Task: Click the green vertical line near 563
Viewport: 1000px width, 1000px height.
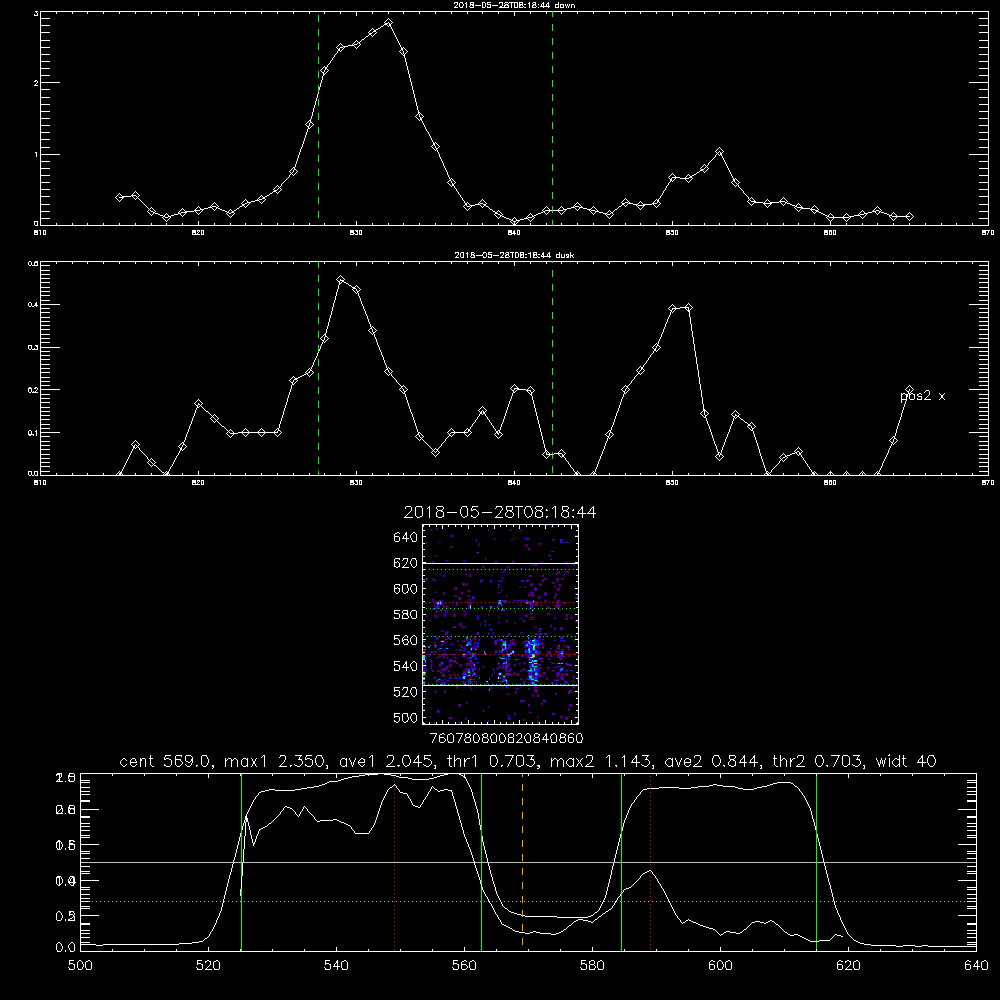Action: pos(482,861)
